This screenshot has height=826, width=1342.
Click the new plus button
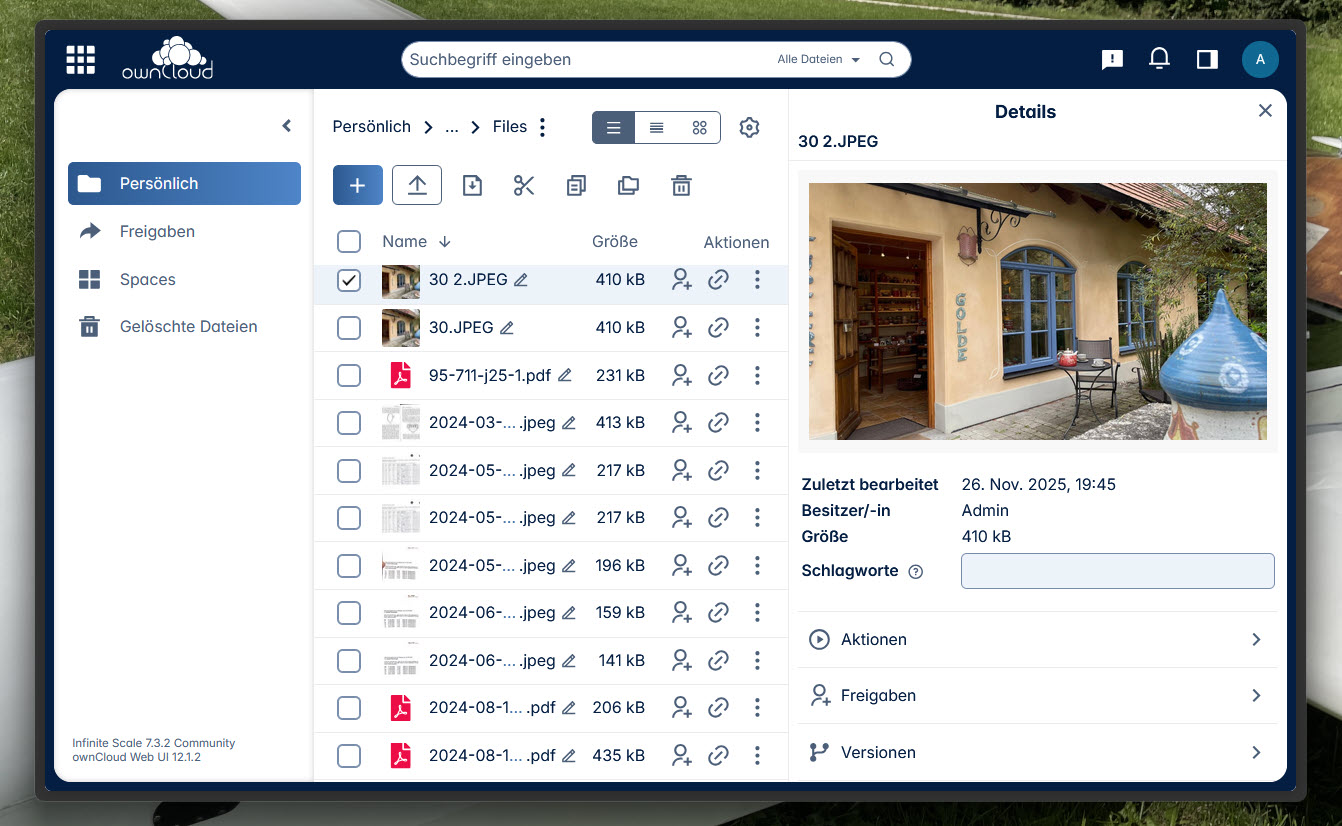coord(357,185)
